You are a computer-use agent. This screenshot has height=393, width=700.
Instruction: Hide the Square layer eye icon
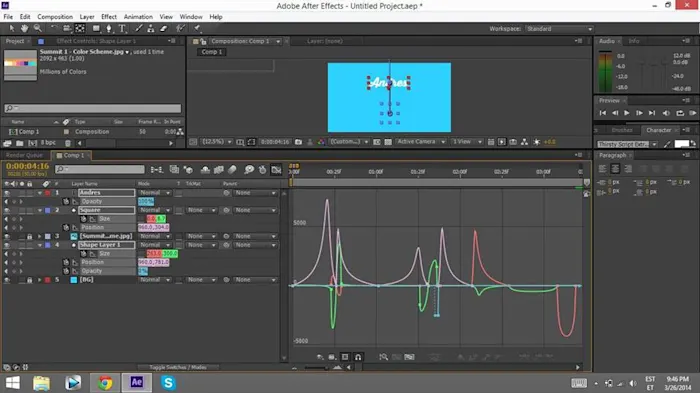click(7, 210)
